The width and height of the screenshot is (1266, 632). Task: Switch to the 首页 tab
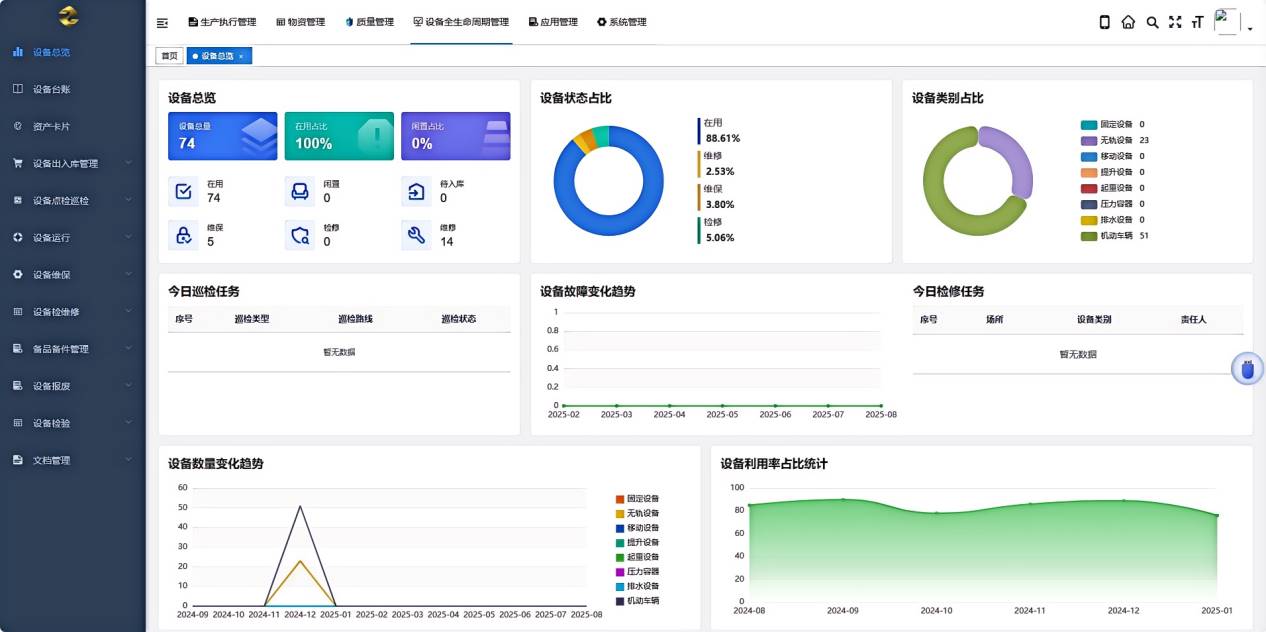[169, 56]
